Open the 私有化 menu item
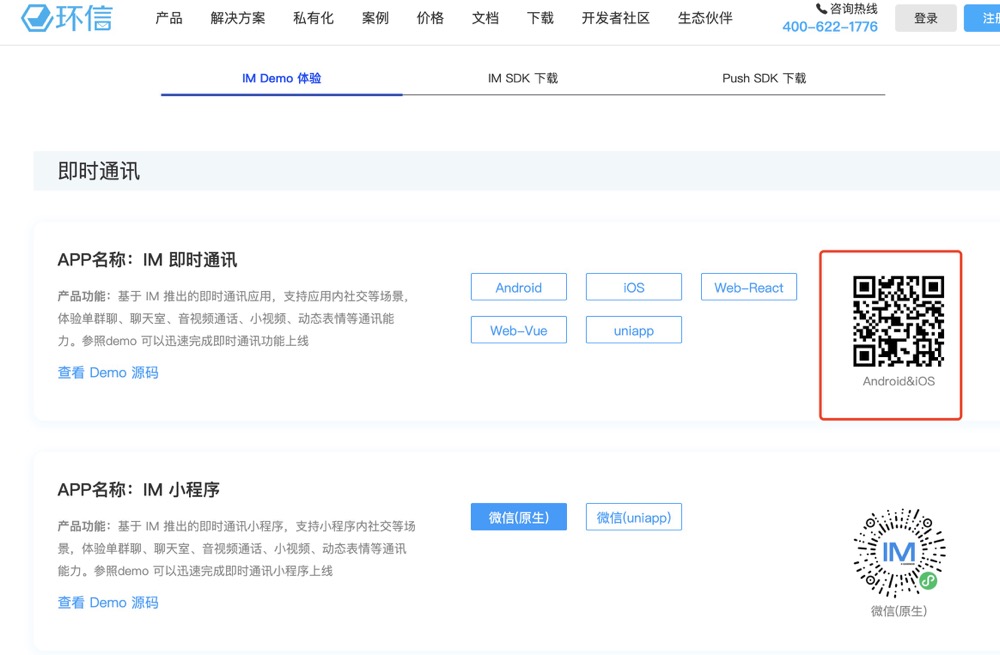The image size is (1000, 655). (313, 18)
